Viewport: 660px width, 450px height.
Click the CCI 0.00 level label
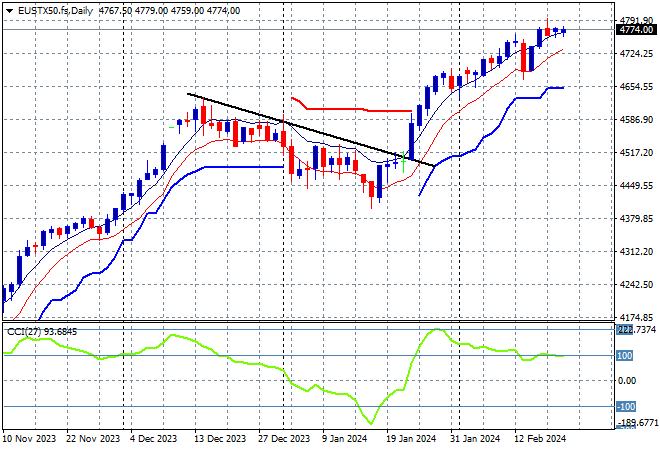coord(627,381)
